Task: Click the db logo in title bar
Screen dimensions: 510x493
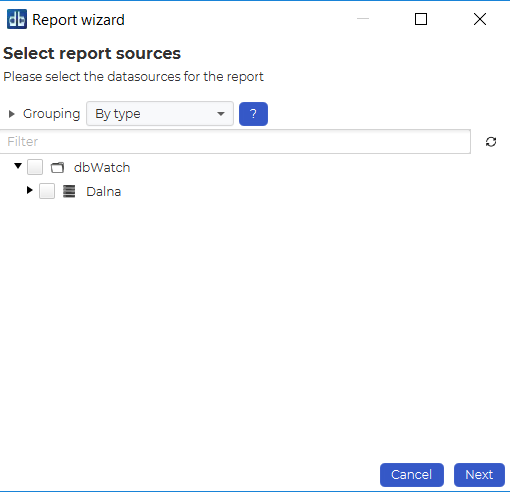Action: [x=17, y=19]
